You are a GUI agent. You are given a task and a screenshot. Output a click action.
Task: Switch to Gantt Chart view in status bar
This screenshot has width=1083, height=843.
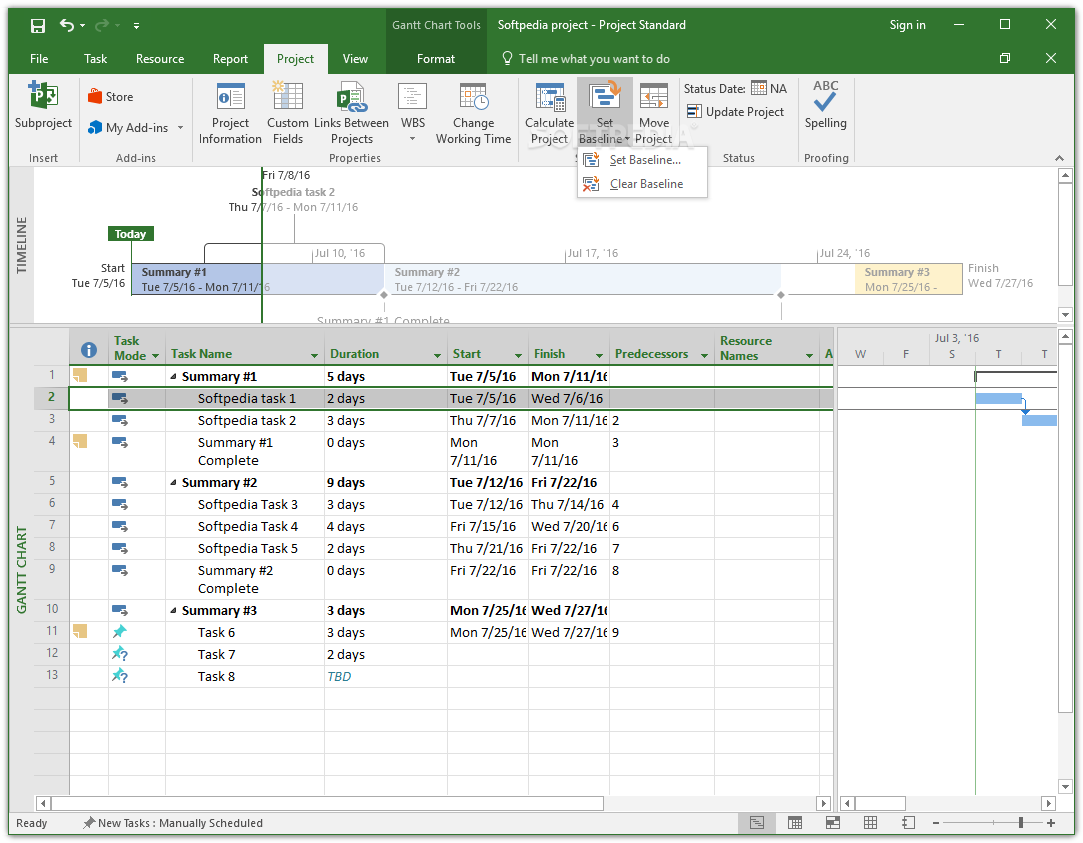click(x=757, y=823)
